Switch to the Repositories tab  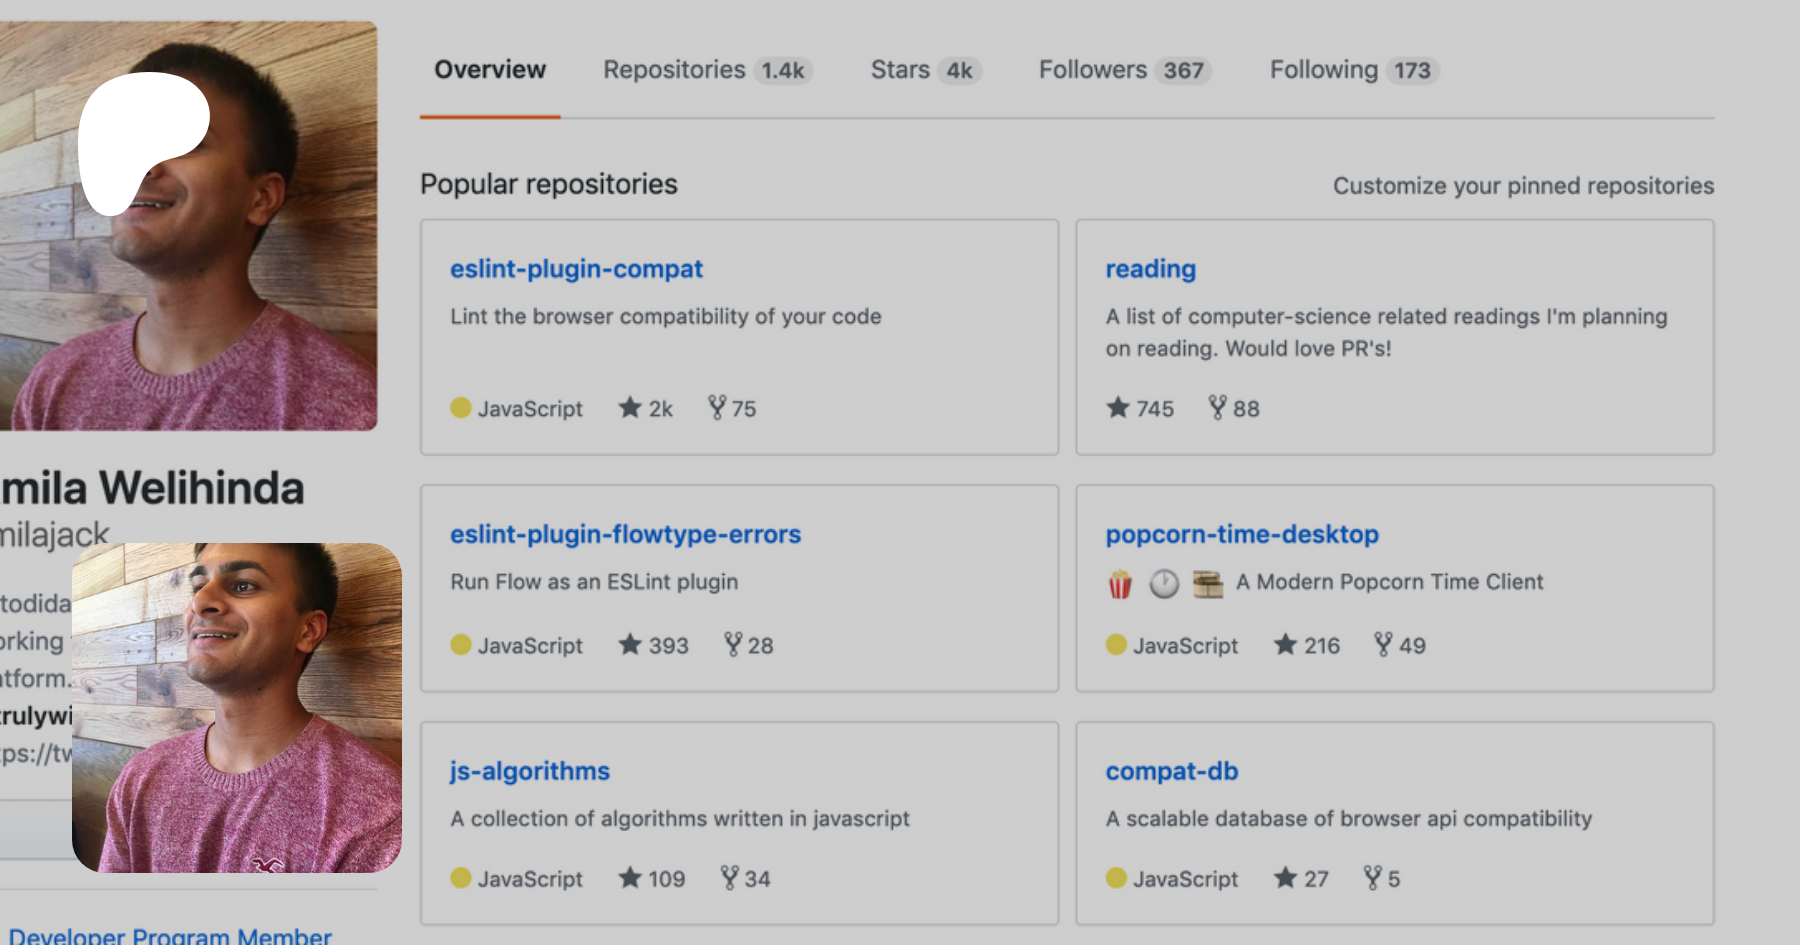tap(706, 70)
